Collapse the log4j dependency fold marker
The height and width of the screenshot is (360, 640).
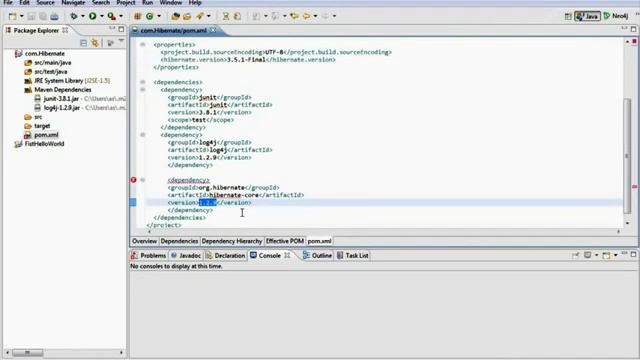pos(142,135)
